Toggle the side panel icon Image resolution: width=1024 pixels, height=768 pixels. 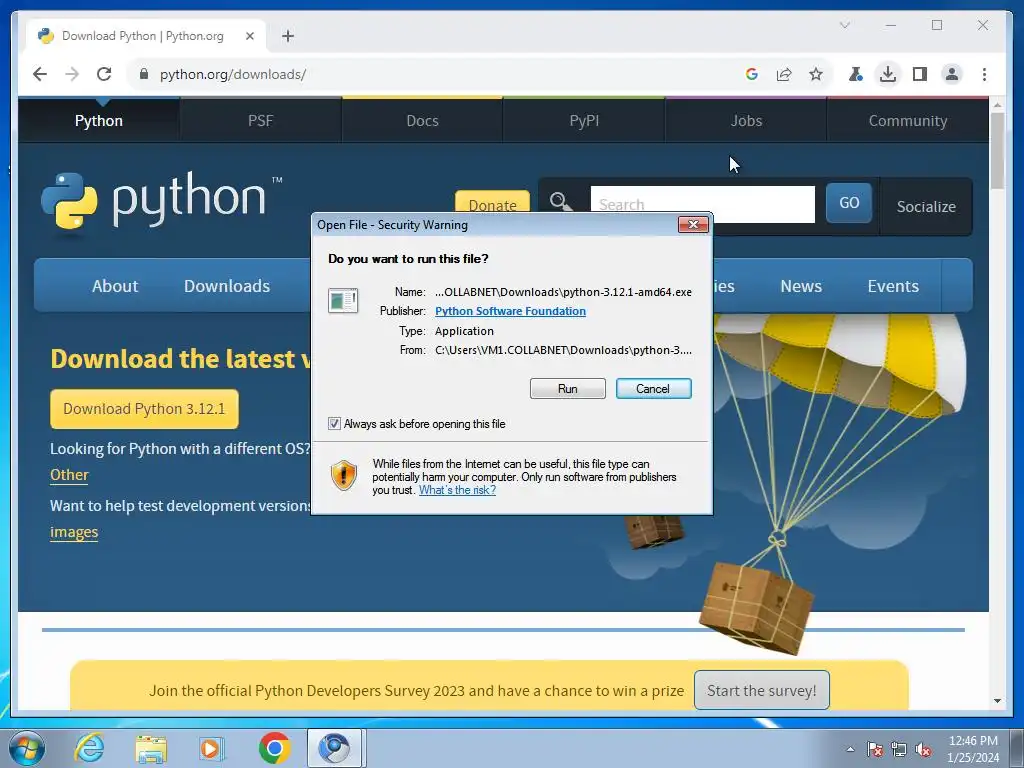click(x=920, y=74)
